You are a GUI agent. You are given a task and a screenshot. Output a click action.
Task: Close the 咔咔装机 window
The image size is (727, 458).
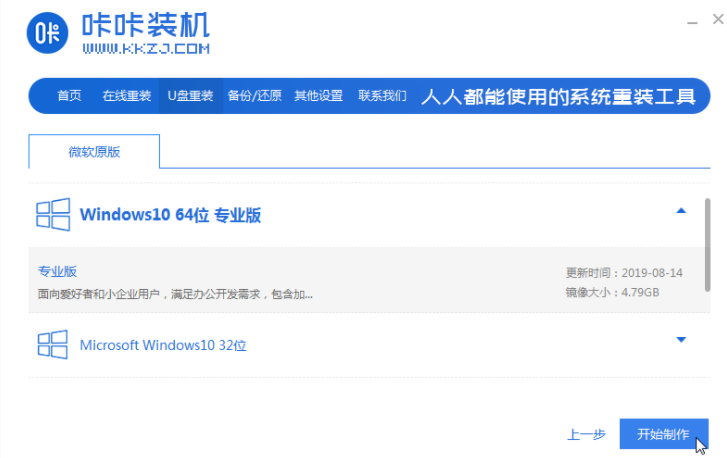718,19
